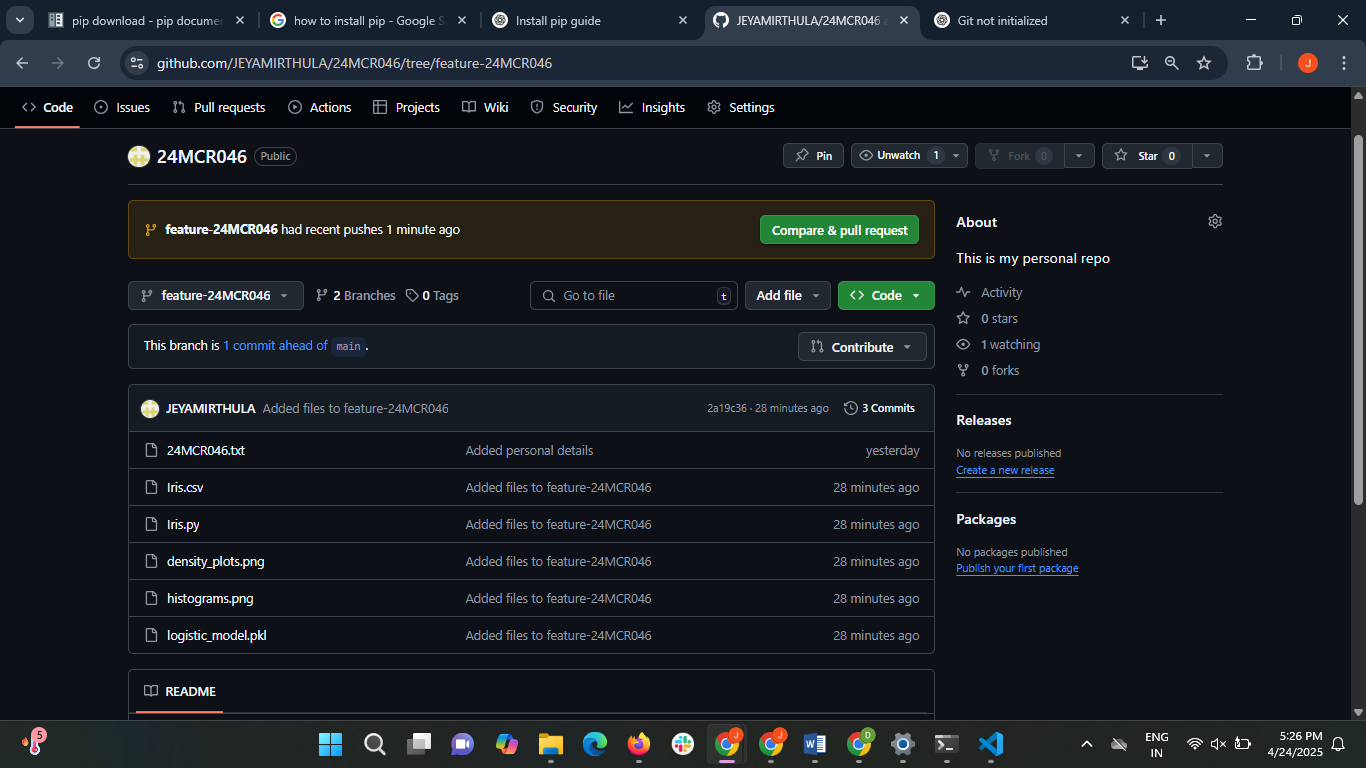The width and height of the screenshot is (1366, 768).
Task: Open Windows Start menu
Action: click(330, 744)
